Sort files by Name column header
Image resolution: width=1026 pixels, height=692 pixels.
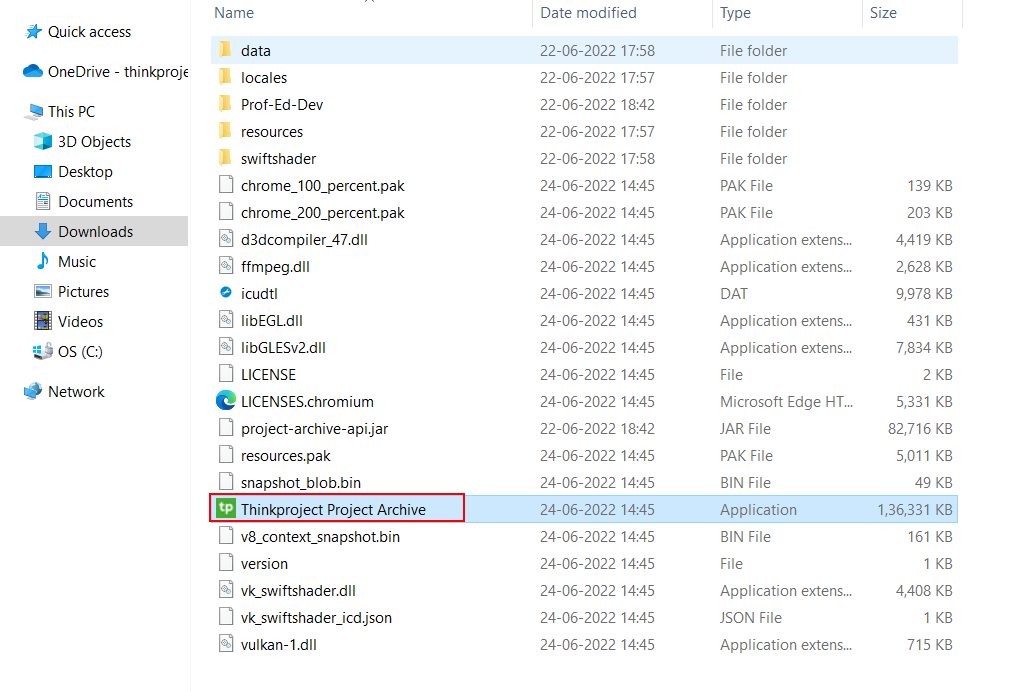[x=234, y=13]
